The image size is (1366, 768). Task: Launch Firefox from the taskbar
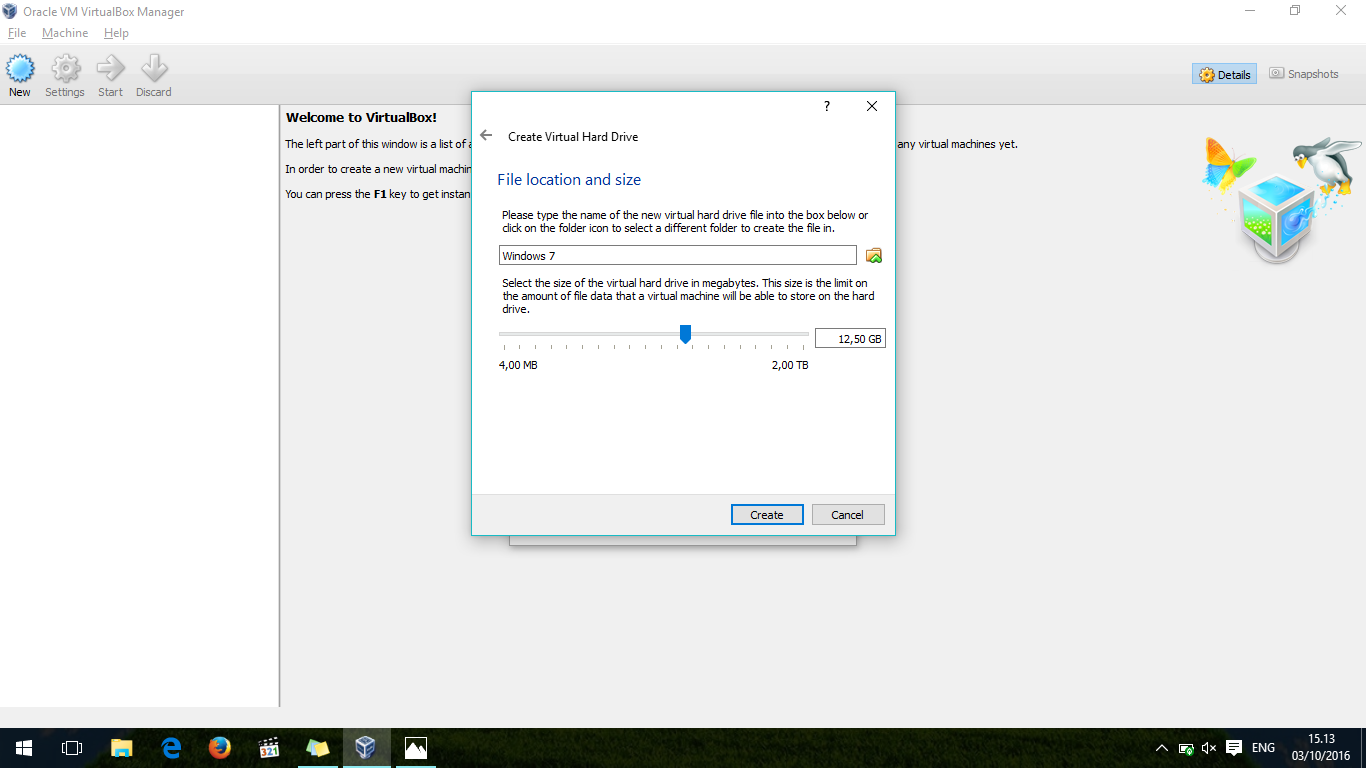point(219,748)
